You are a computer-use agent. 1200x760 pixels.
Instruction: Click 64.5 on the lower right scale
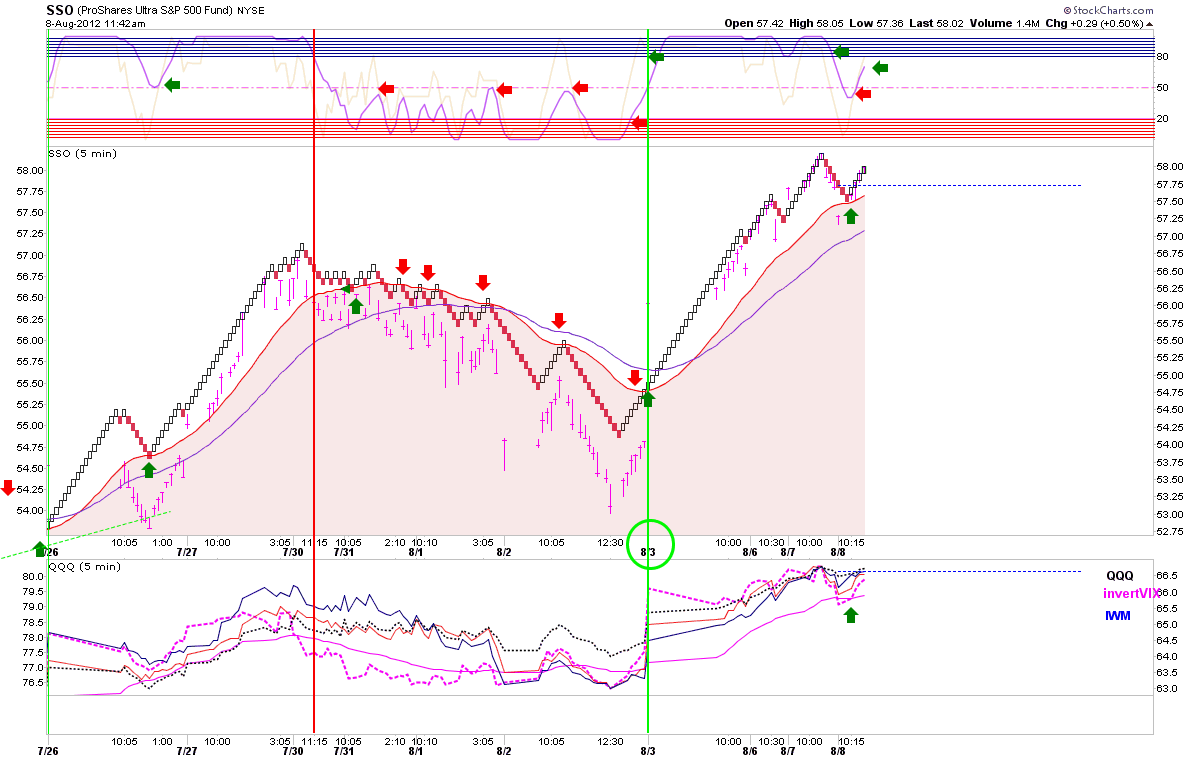[x=1168, y=640]
